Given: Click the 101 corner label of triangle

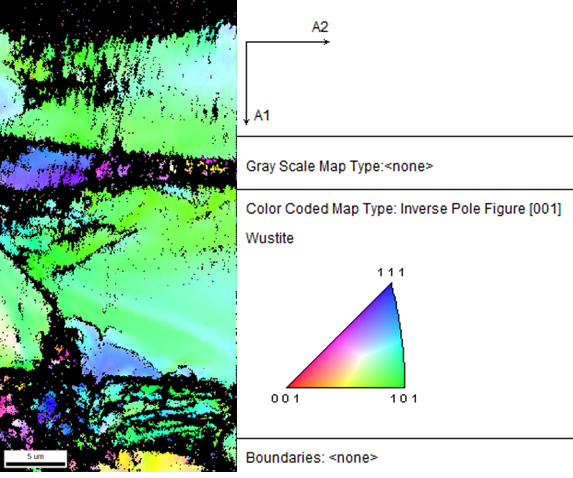Looking at the screenshot, I should click(x=404, y=398).
